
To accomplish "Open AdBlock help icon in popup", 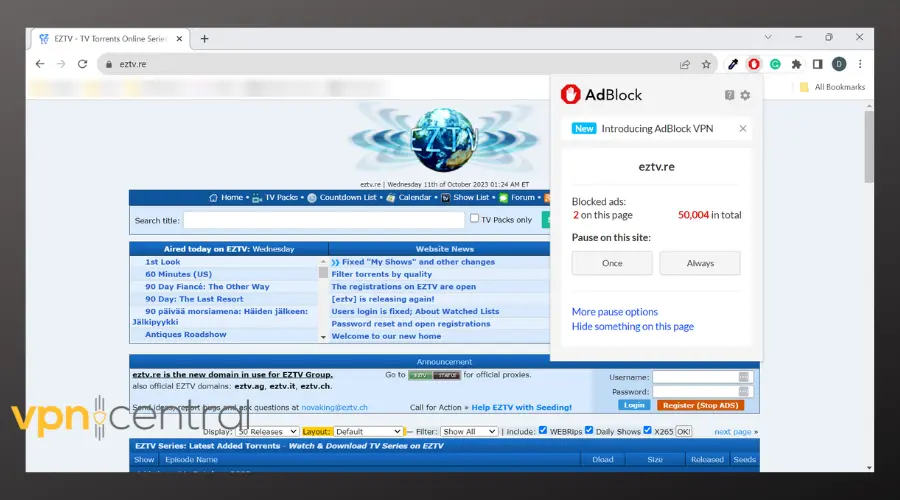I will pyautogui.click(x=729, y=95).
